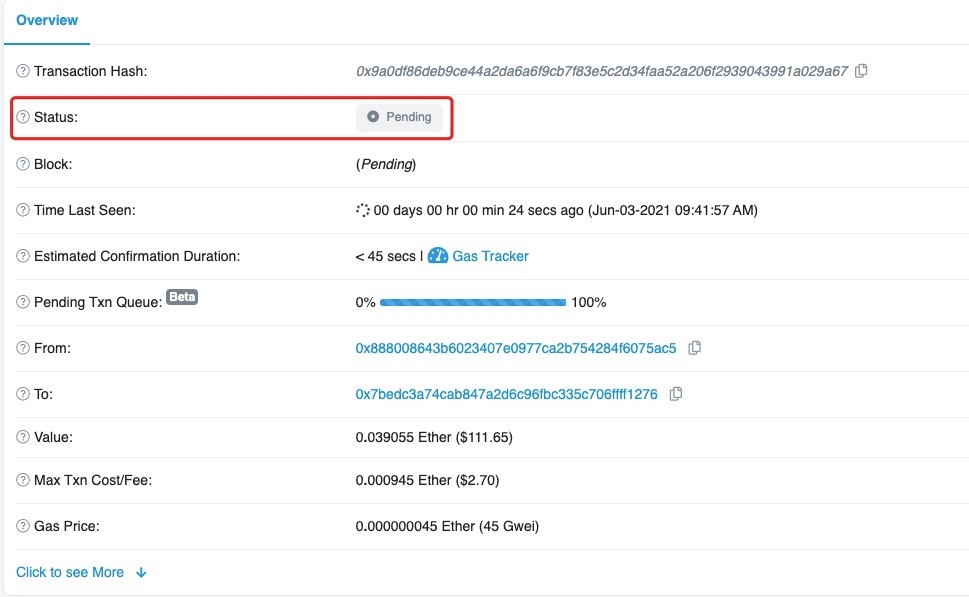Image resolution: width=969 pixels, height=597 pixels.
Task: Open the From address 0x888008643b link
Action: (x=515, y=348)
